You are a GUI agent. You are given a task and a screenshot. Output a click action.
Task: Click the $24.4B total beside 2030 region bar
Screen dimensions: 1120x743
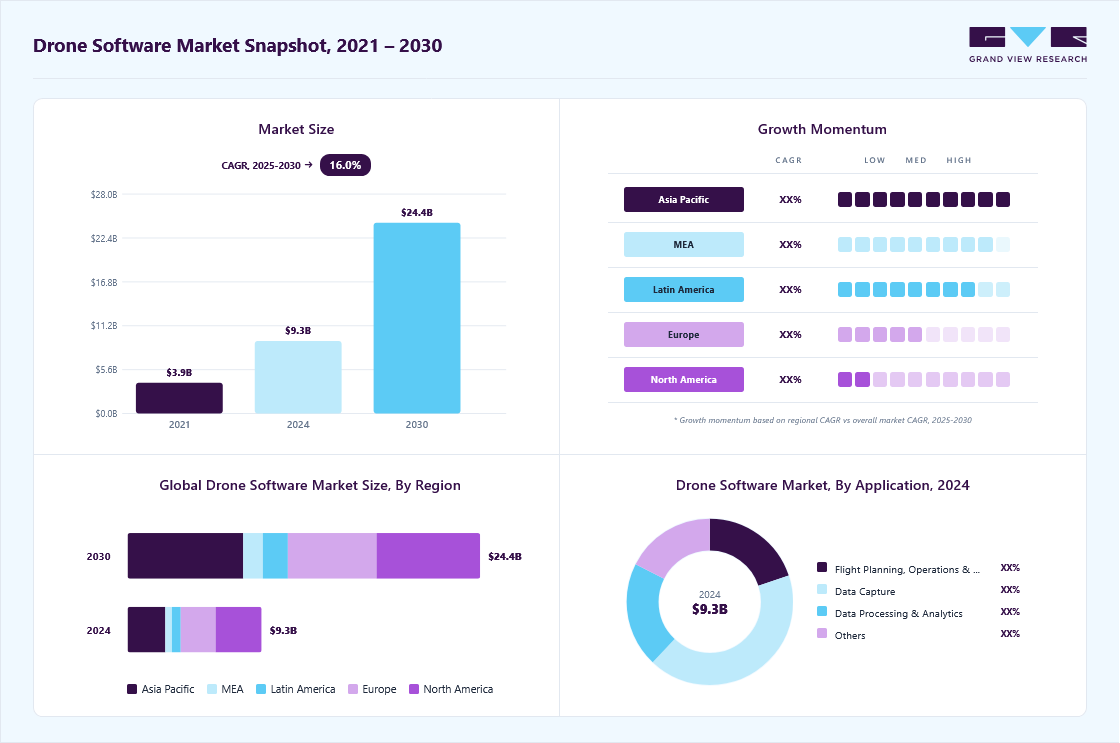(x=505, y=557)
